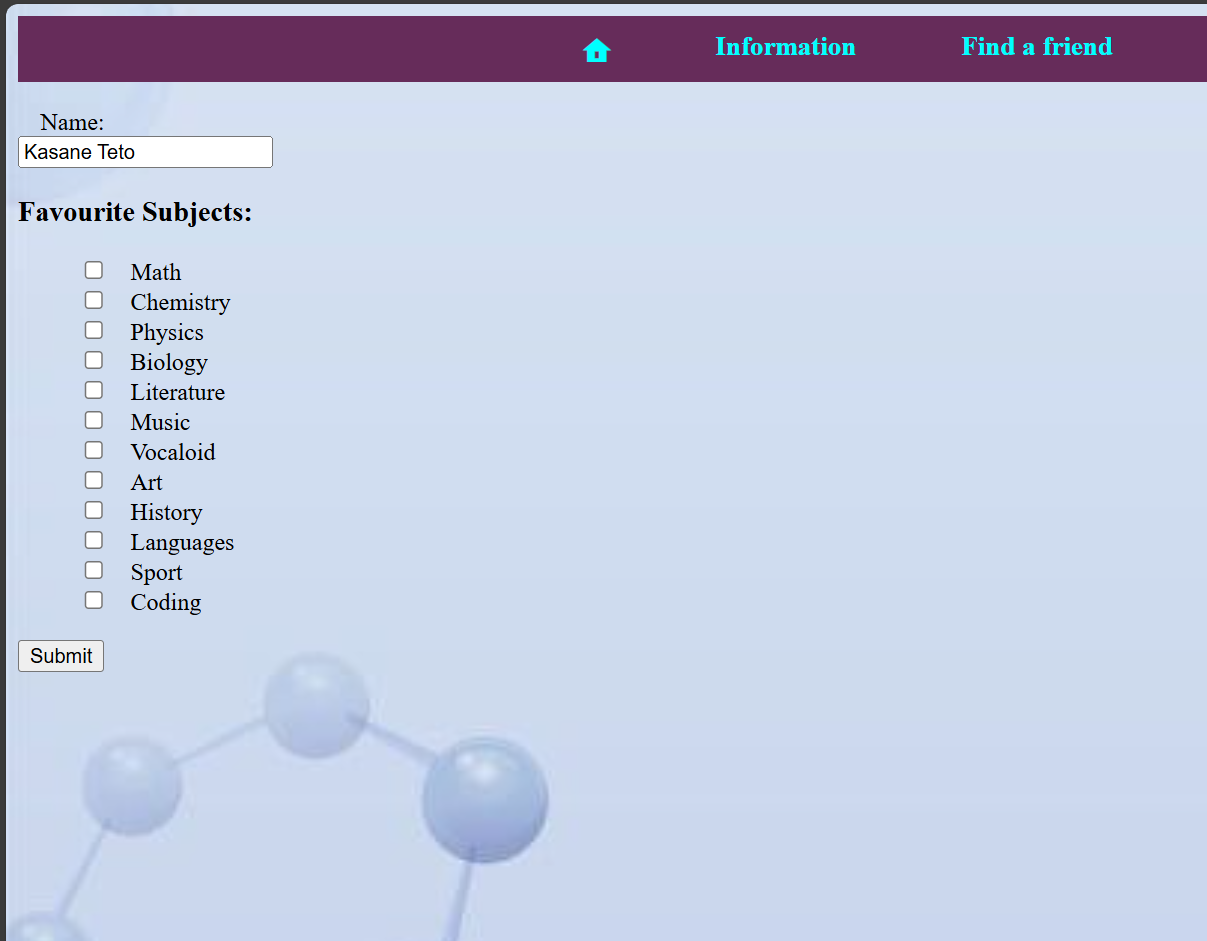Click the 'Coding' label text

166,602
